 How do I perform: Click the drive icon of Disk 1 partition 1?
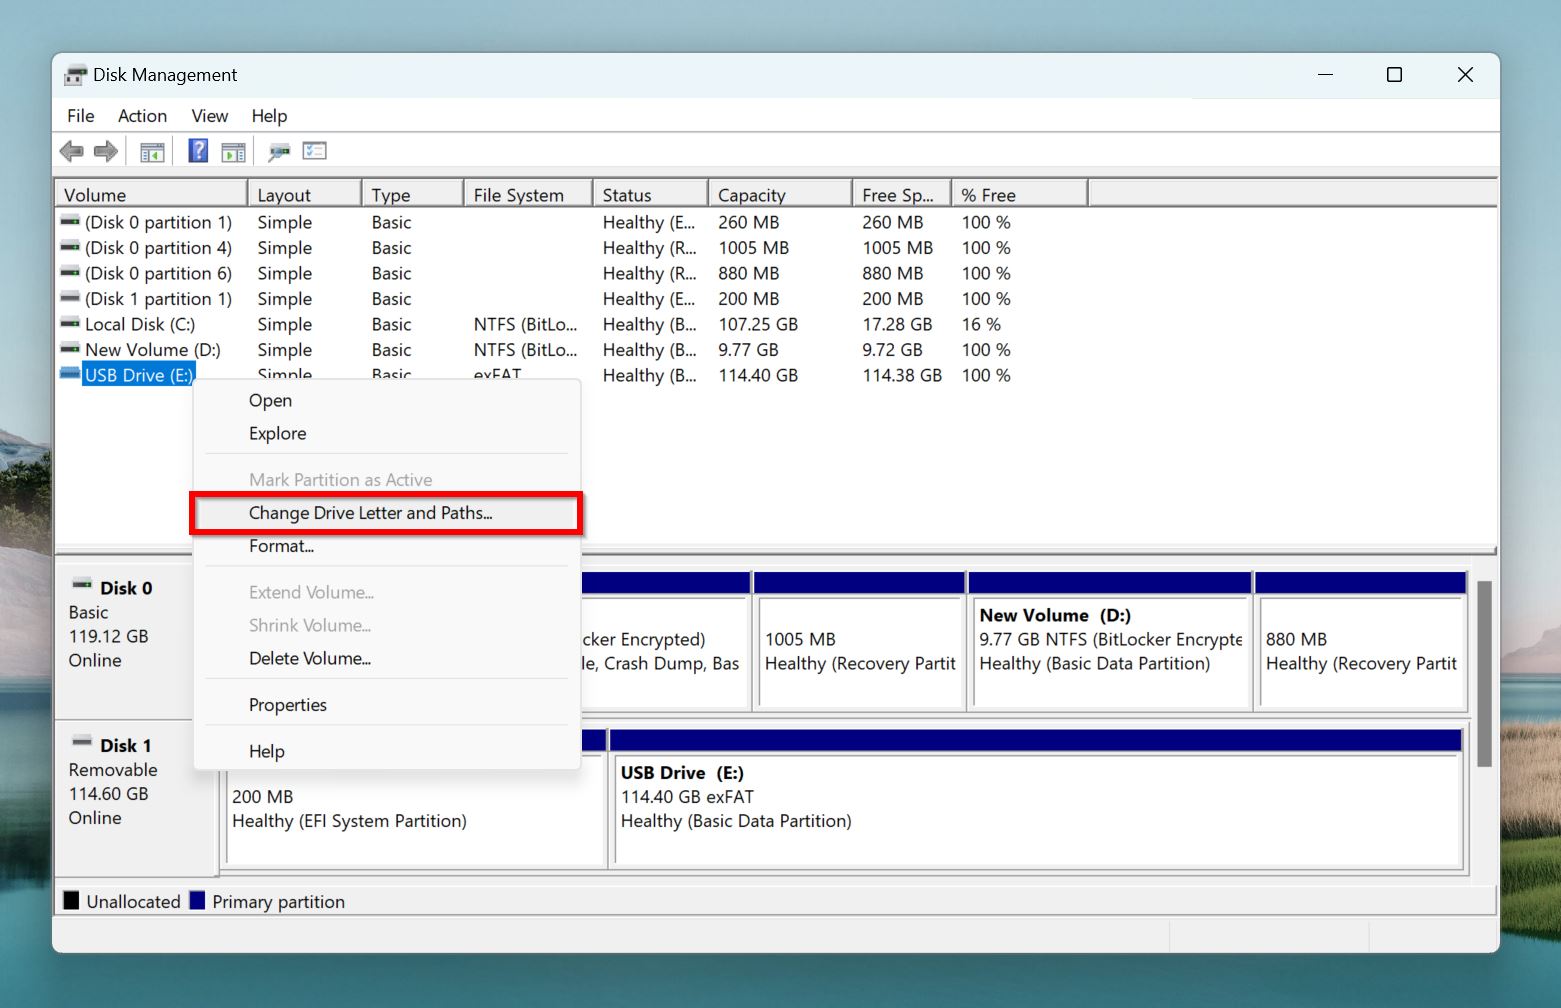tap(70, 297)
